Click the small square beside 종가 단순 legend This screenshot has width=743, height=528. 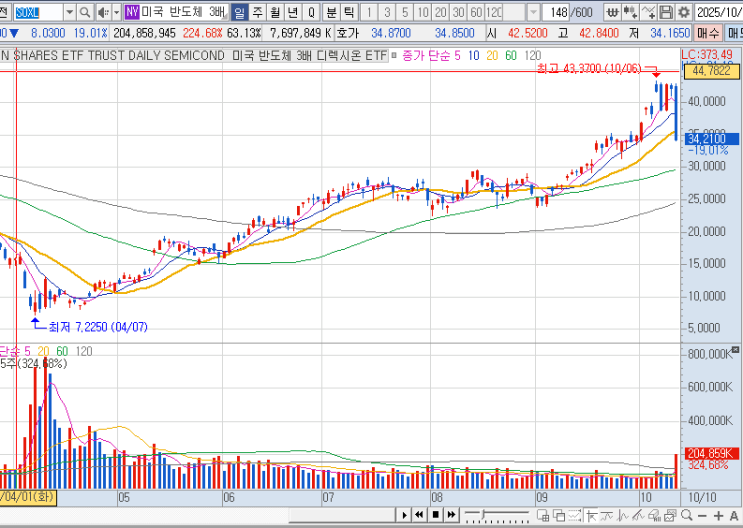pyautogui.click(x=394, y=55)
